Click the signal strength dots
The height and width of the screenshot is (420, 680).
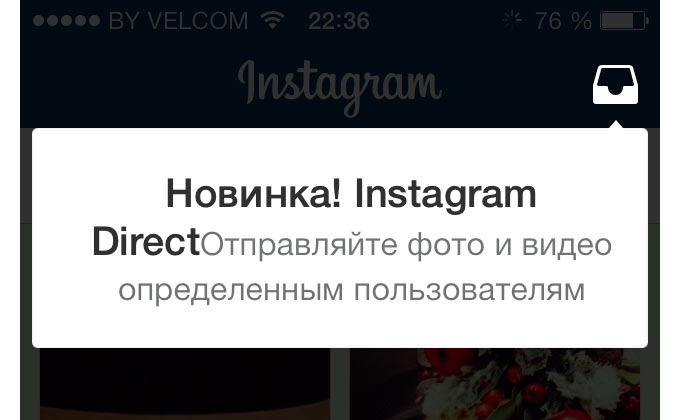pyautogui.click(x=66, y=20)
